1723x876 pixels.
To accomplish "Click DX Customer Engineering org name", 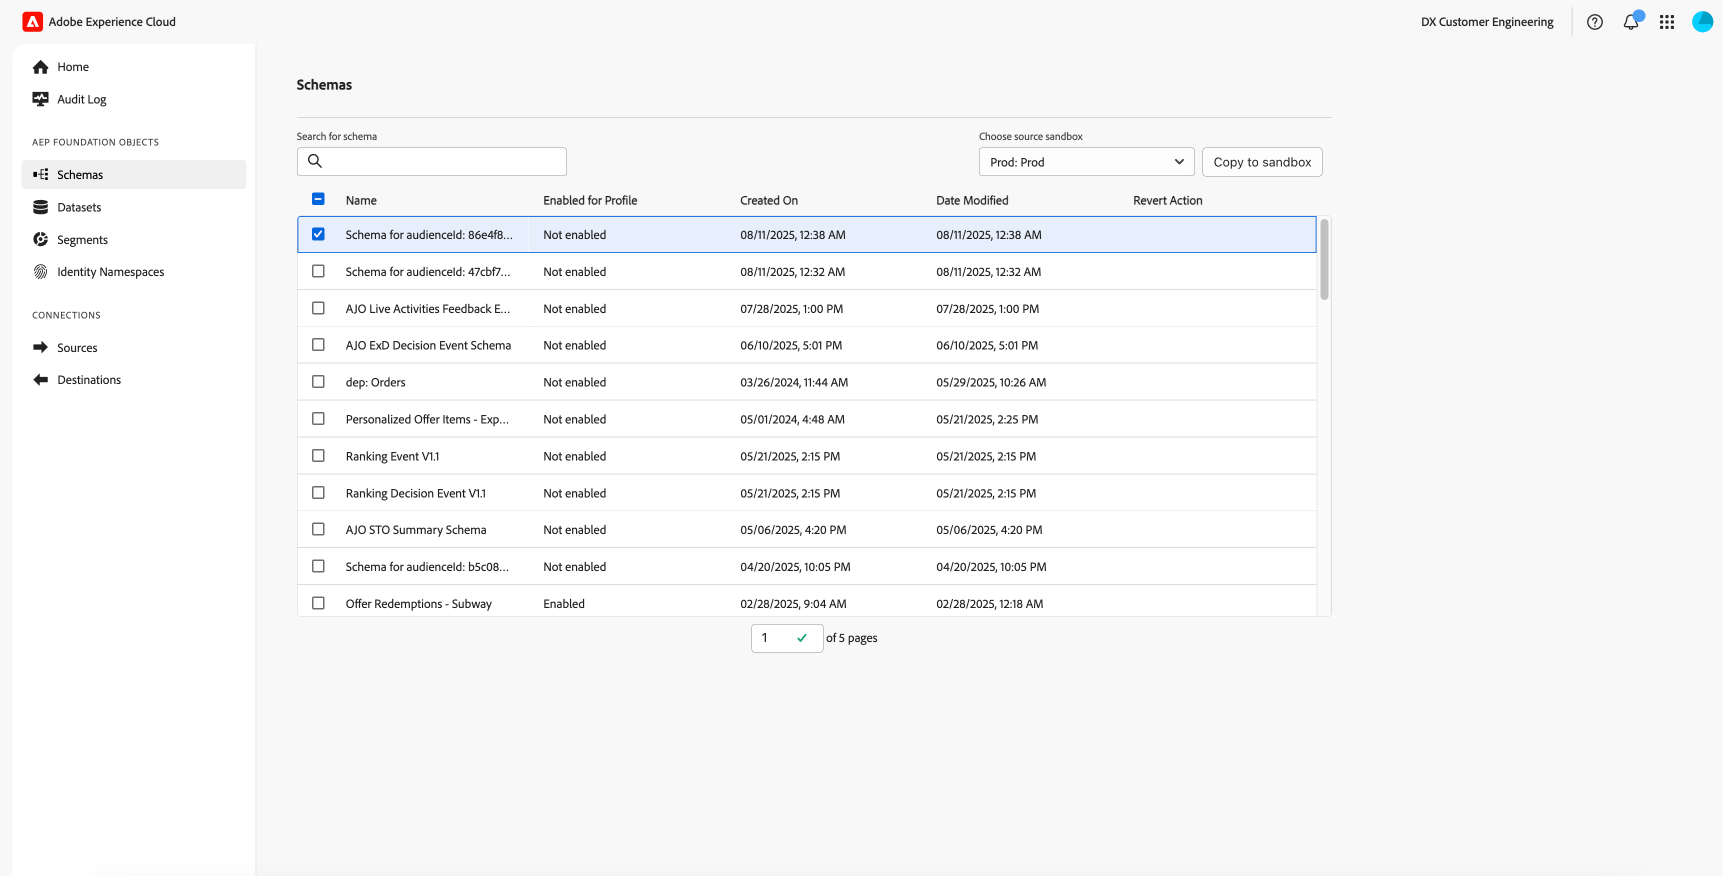I will (x=1487, y=22).
